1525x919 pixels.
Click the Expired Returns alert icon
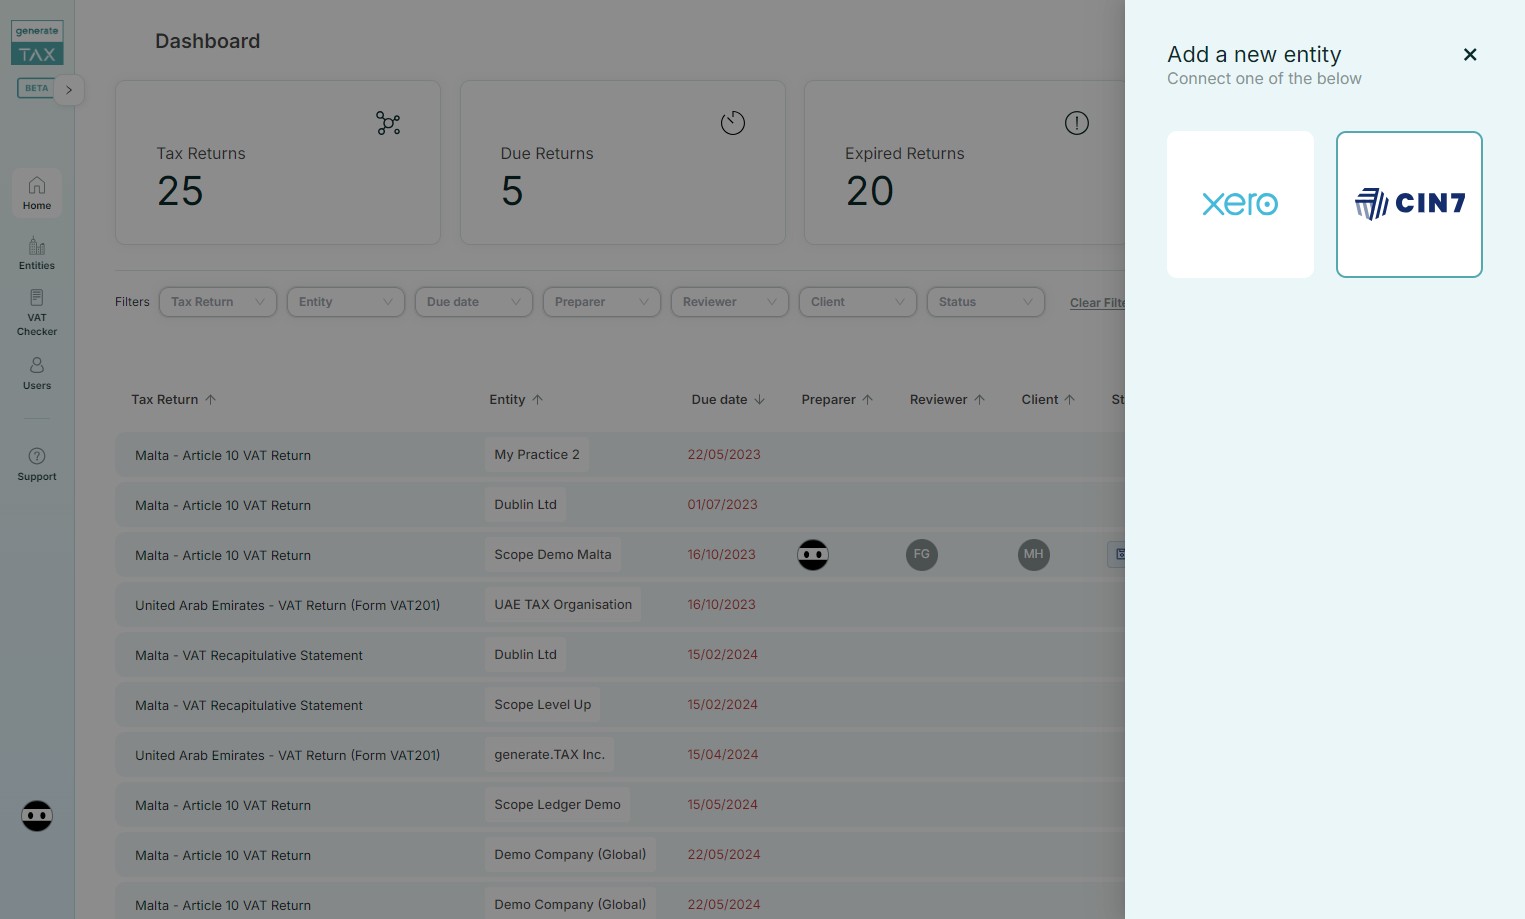(1077, 123)
